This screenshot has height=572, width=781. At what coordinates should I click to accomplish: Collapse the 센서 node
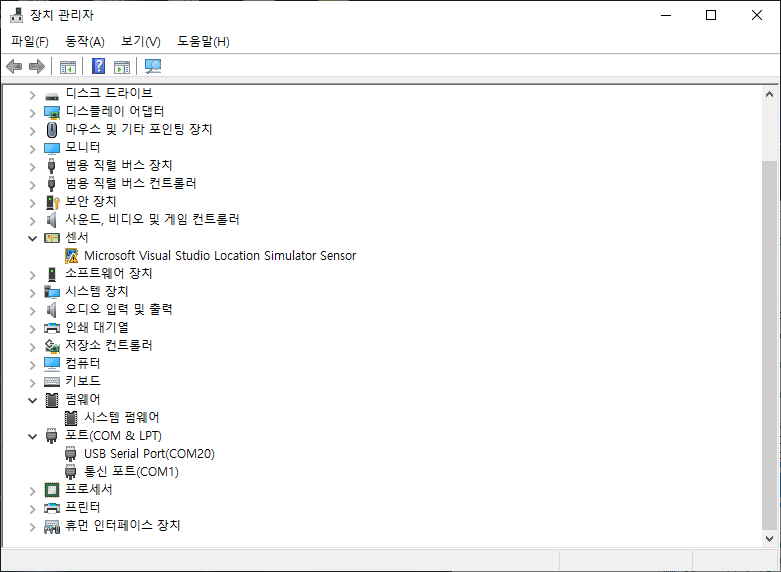pos(33,238)
